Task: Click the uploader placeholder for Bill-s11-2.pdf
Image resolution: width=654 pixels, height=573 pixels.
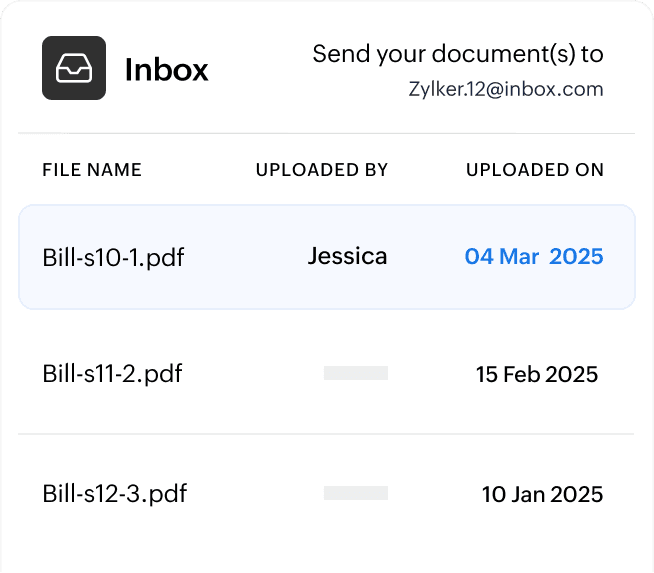Action: (355, 373)
